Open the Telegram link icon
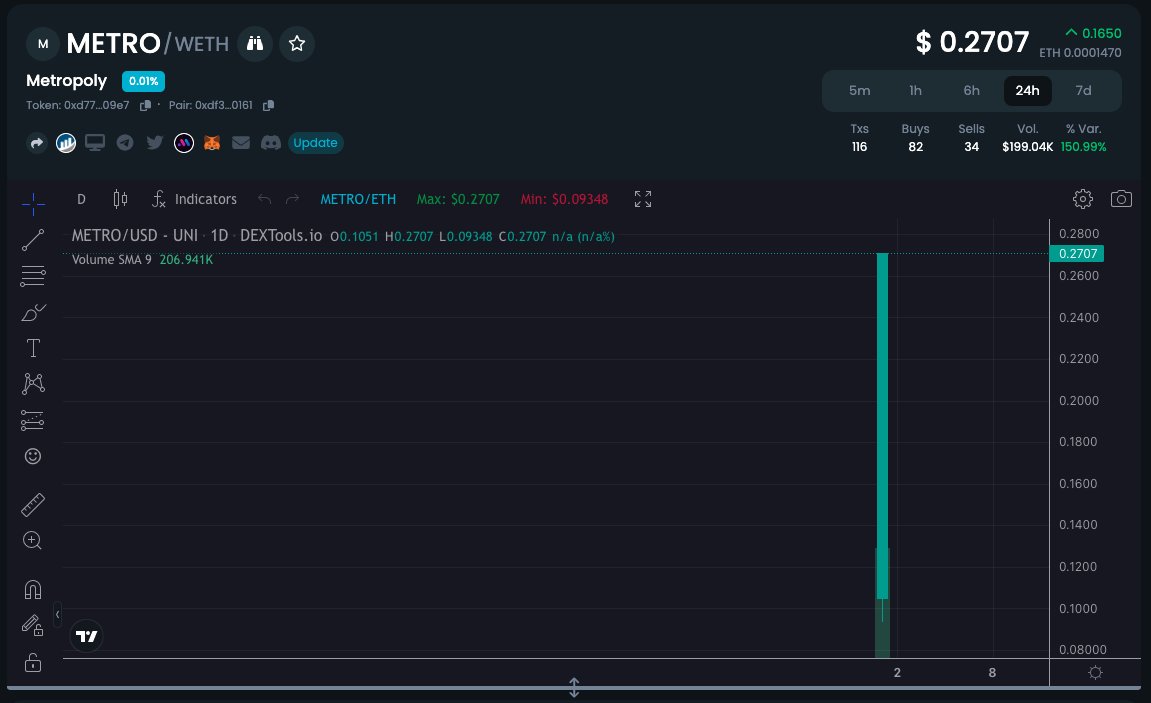The width and height of the screenshot is (1151, 703). [125, 142]
